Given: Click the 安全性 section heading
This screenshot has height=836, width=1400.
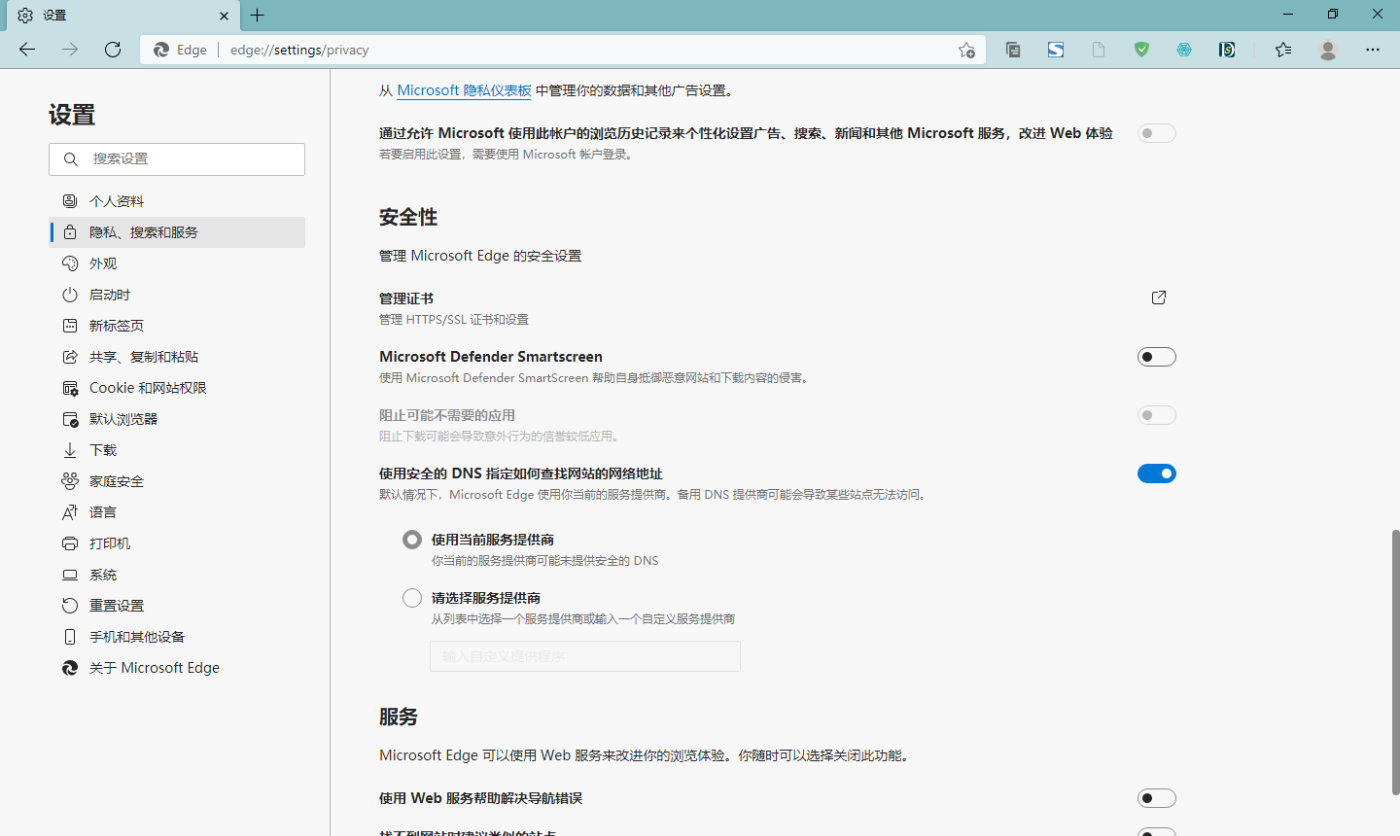Looking at the screenshot, I should coord(408,217).
